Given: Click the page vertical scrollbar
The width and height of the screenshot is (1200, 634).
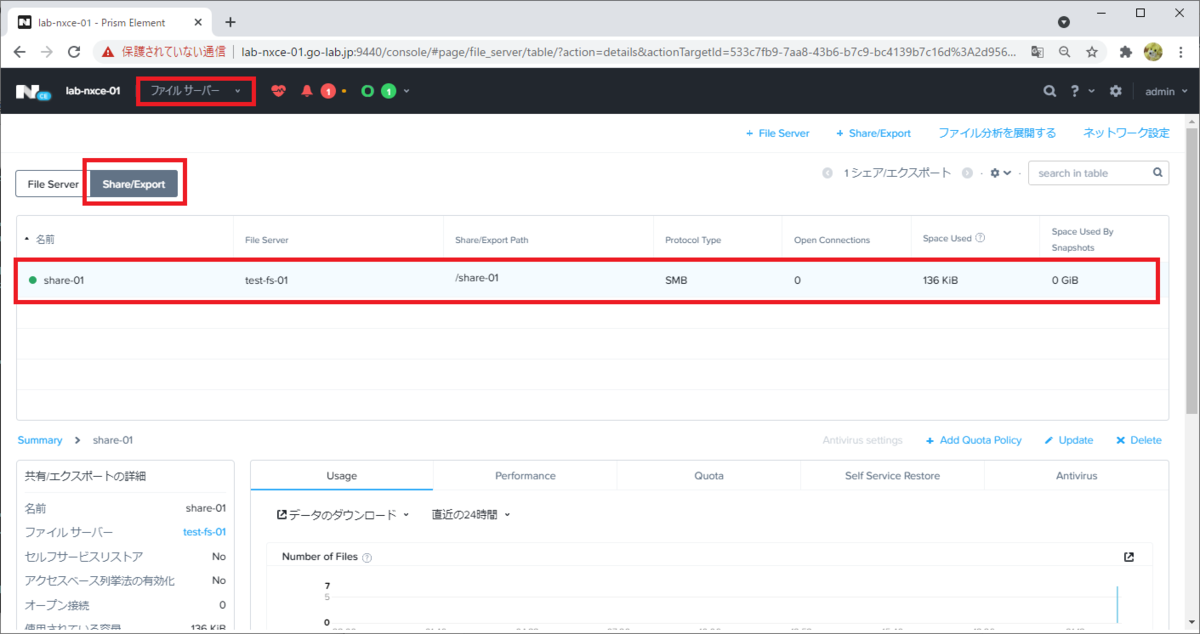Looking at the screenshot, I should tap(1192, 270).
